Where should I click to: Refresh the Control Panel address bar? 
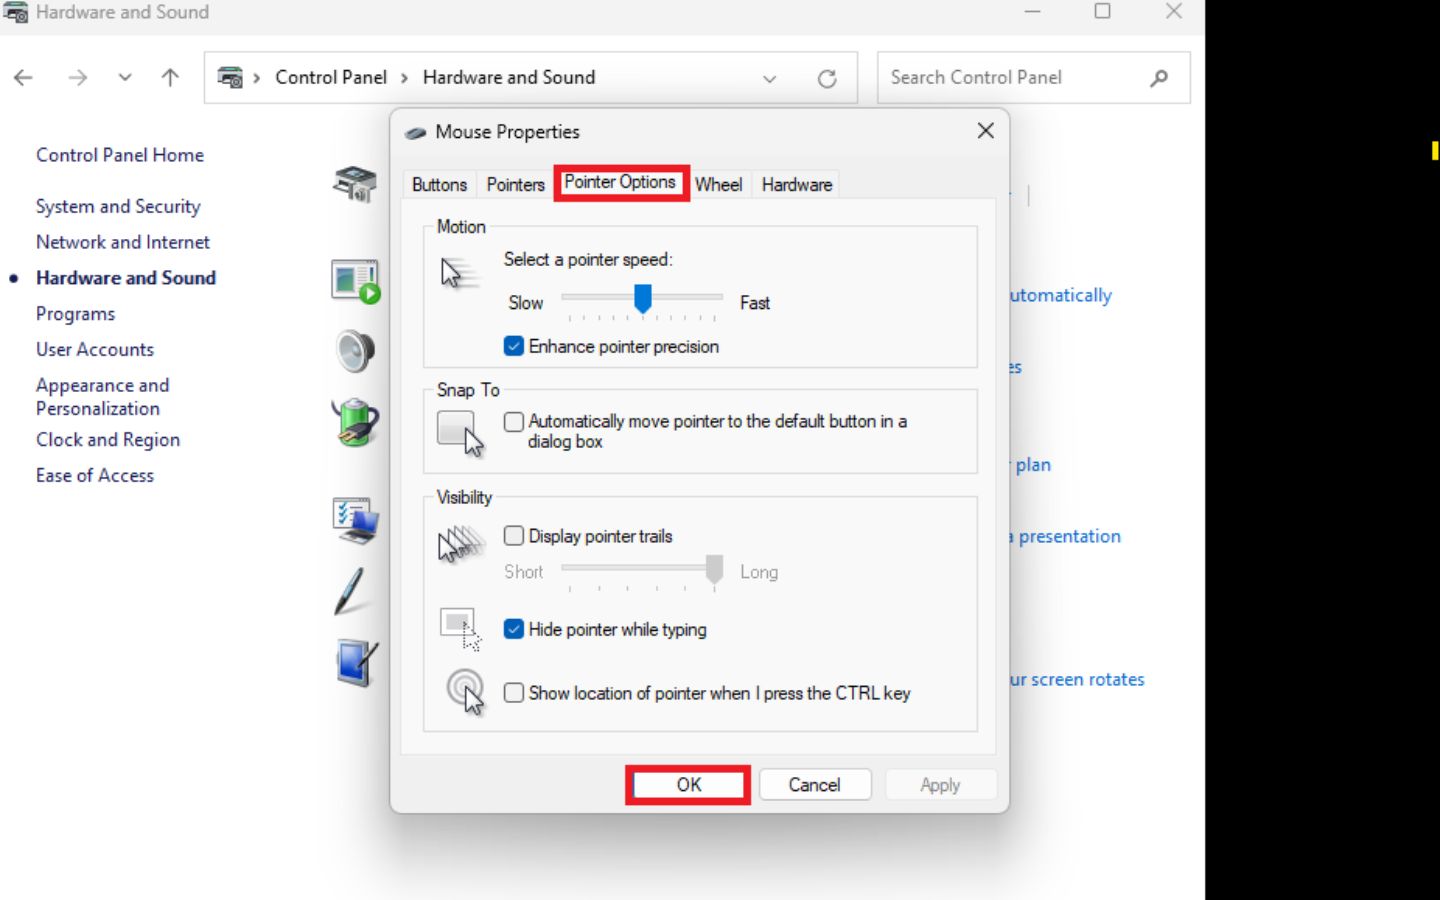pos(827,78)
